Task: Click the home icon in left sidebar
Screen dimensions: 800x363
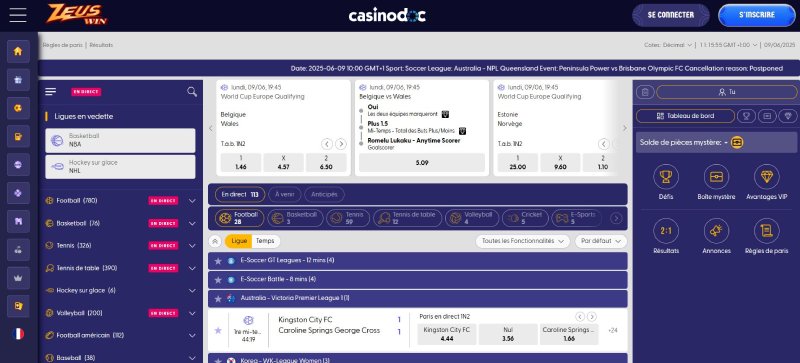Action: coord(18,51)
